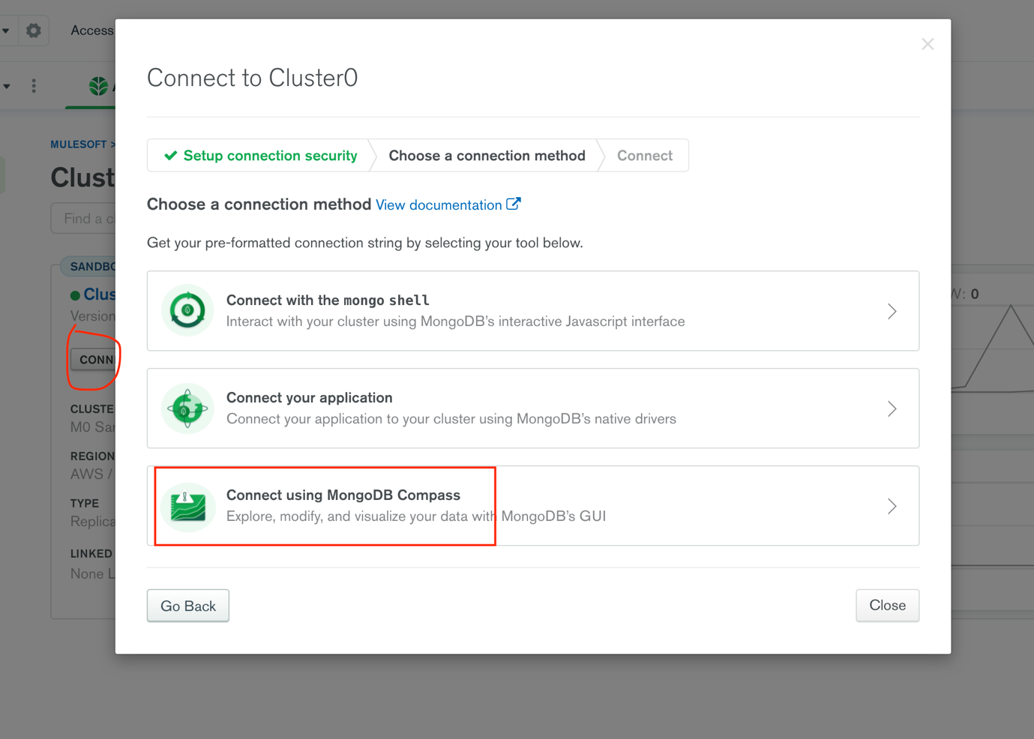Viewport: 1034px width, 739px height.
Task: Select the Connect your application title
Action: point(309,398)
